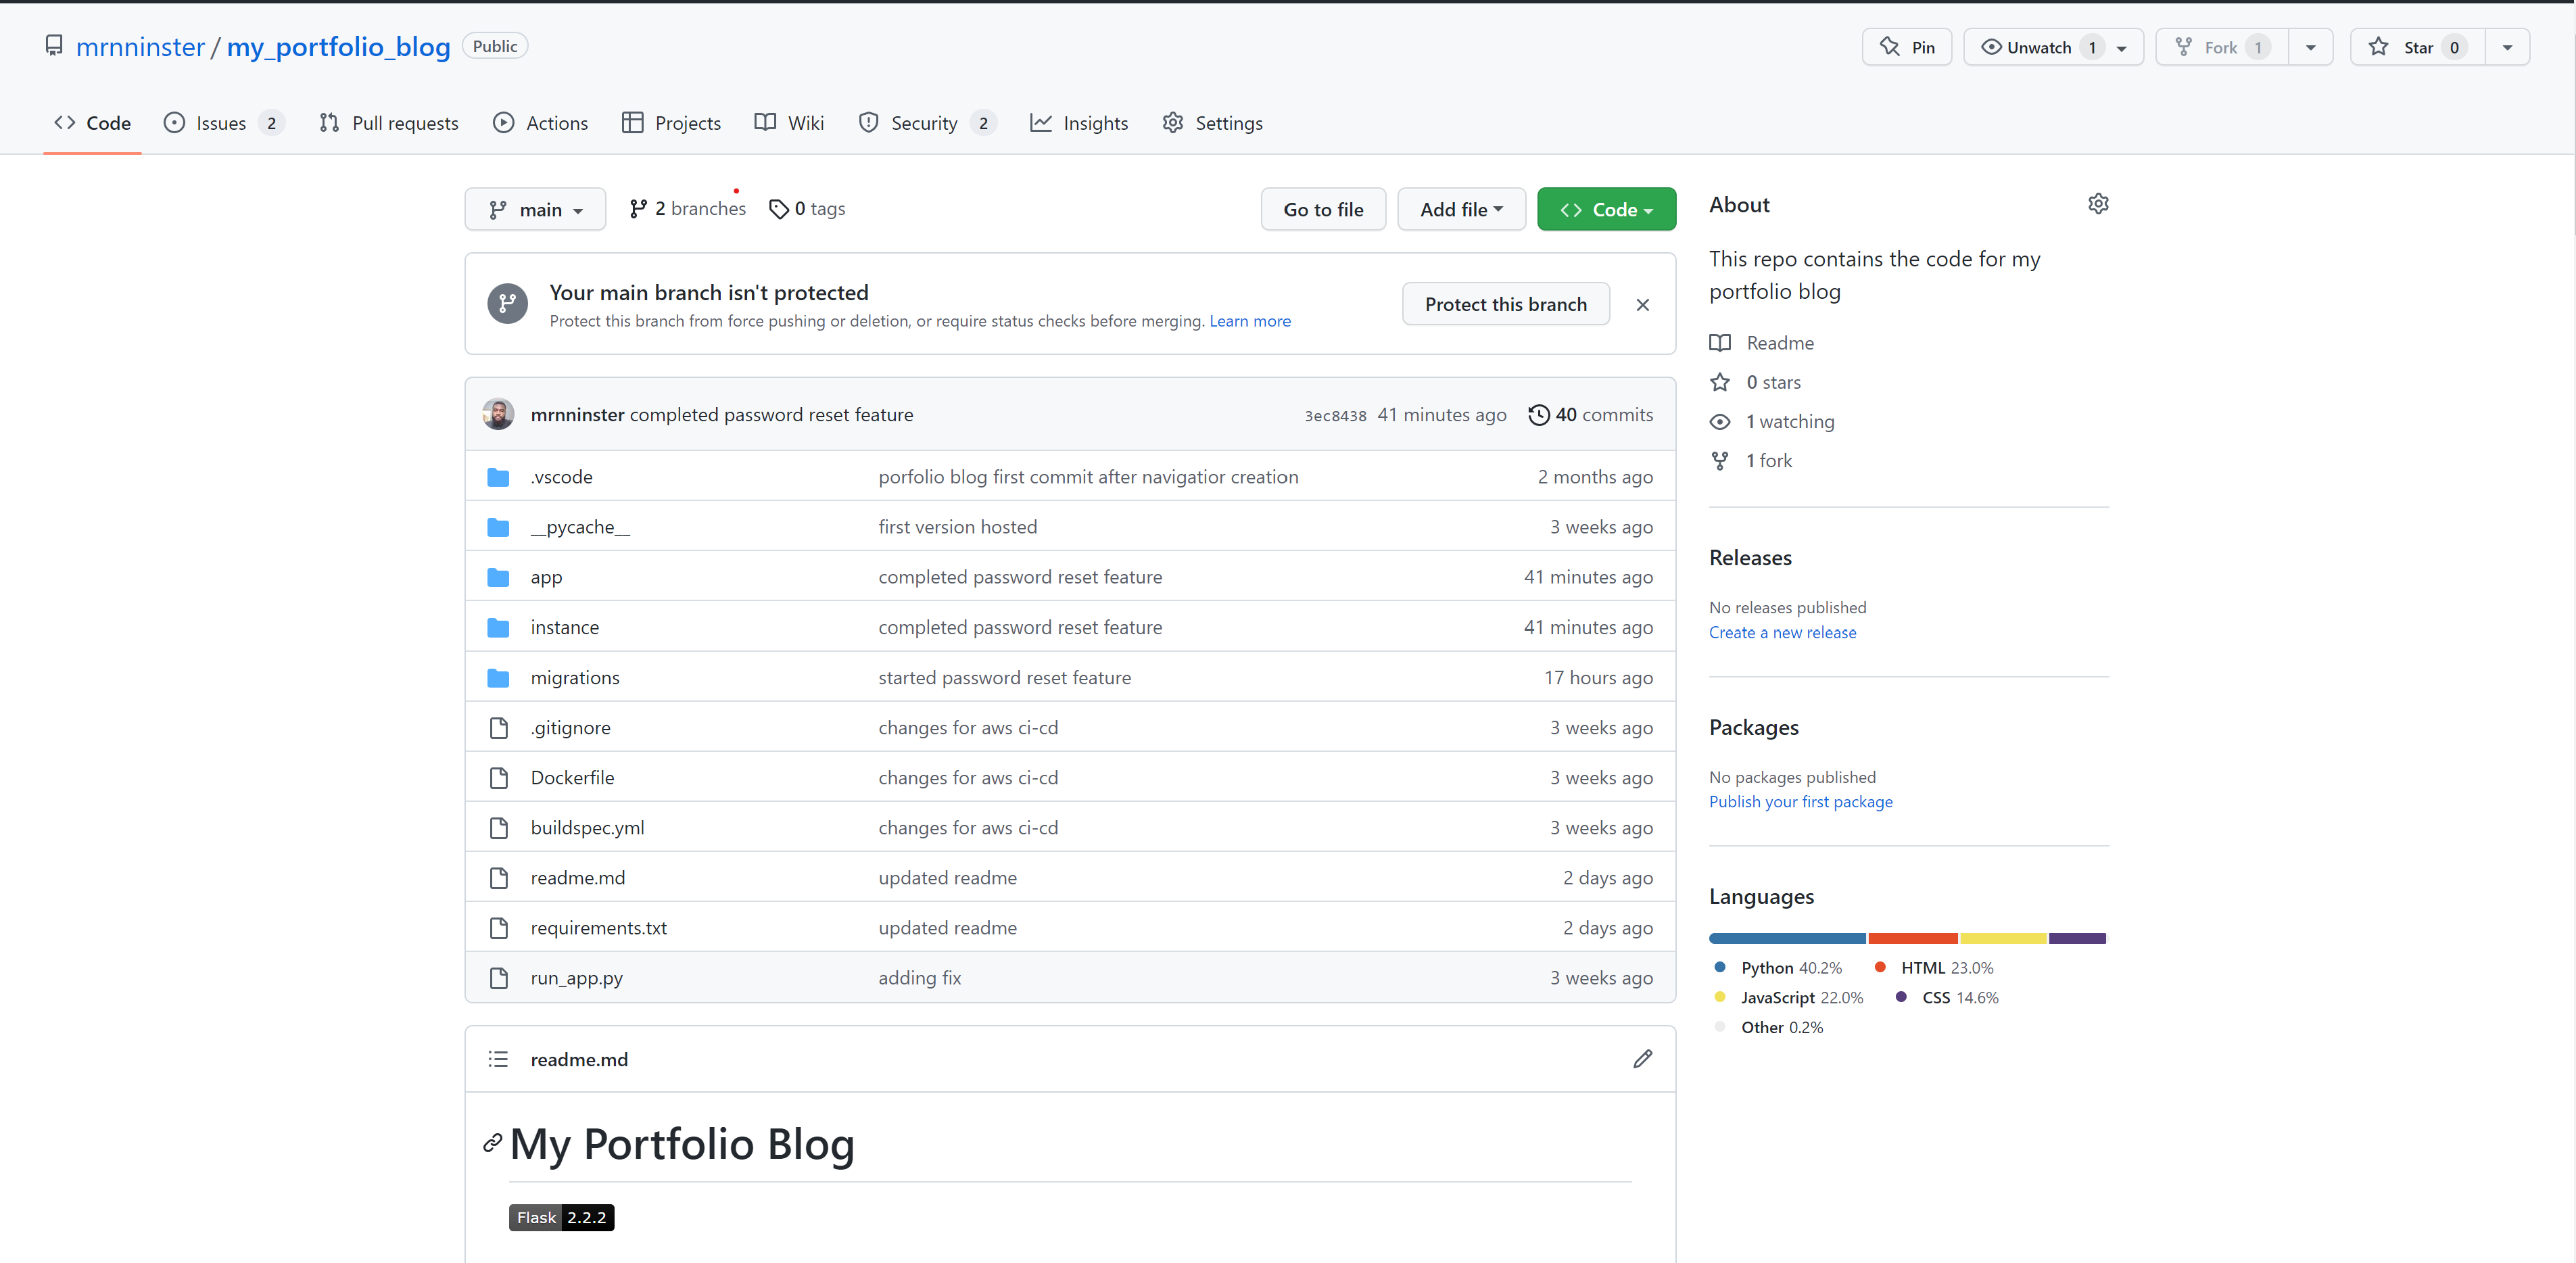Open the Pull requests tab

pyautogui.click(x=389, y=123)
